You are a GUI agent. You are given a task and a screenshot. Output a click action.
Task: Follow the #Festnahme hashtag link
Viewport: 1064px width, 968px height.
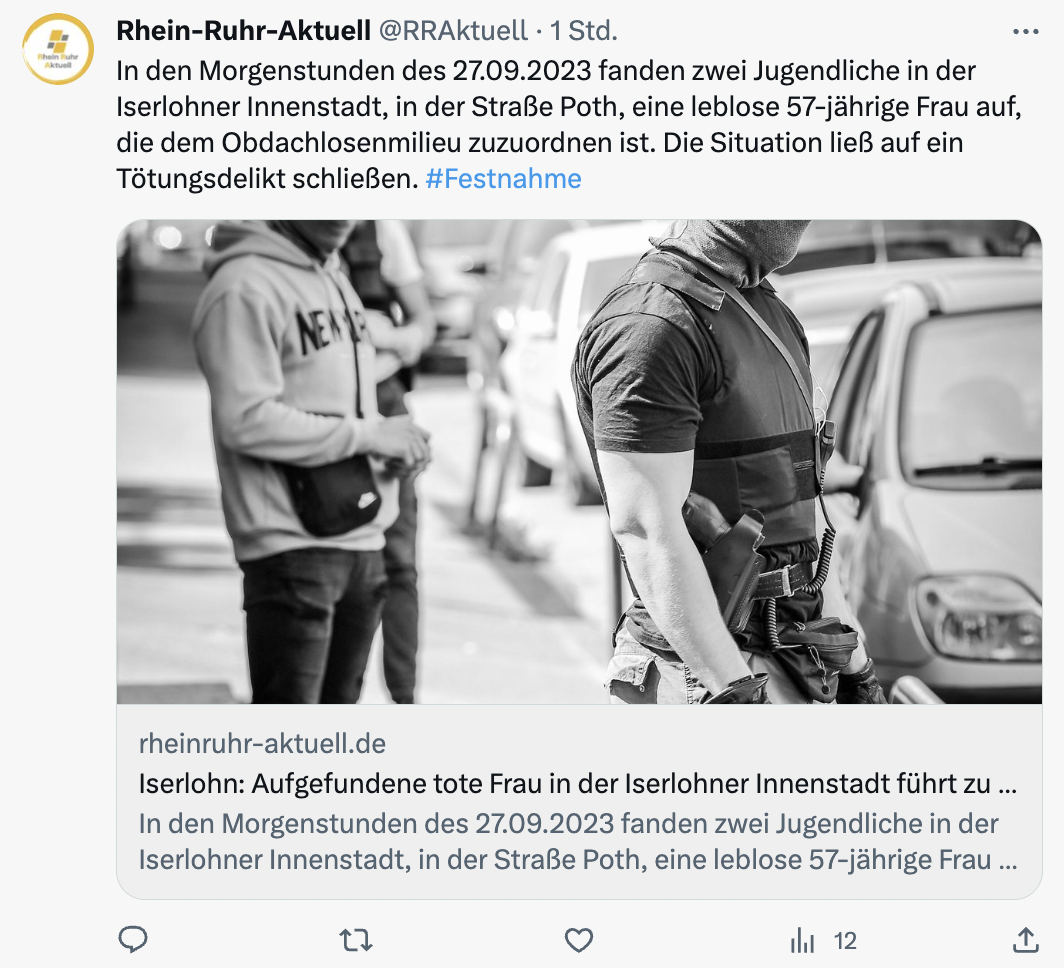pyautogui.click(x=504, y=179)
